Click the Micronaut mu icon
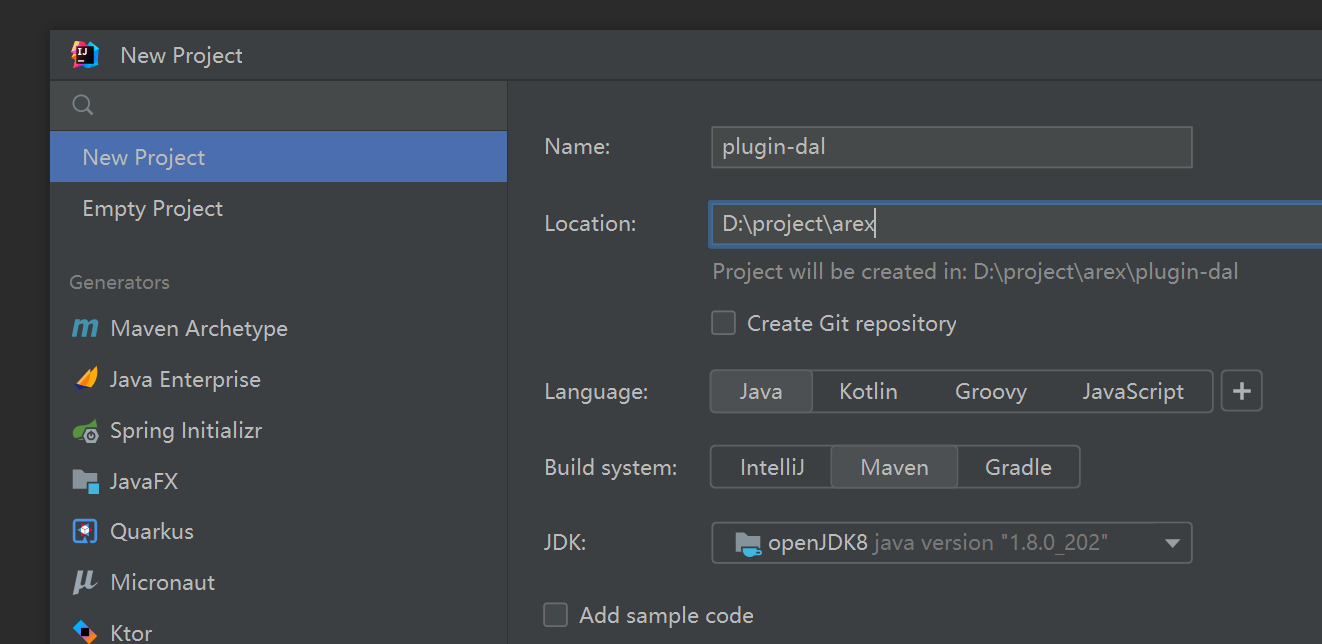 (x=86, y=582)
